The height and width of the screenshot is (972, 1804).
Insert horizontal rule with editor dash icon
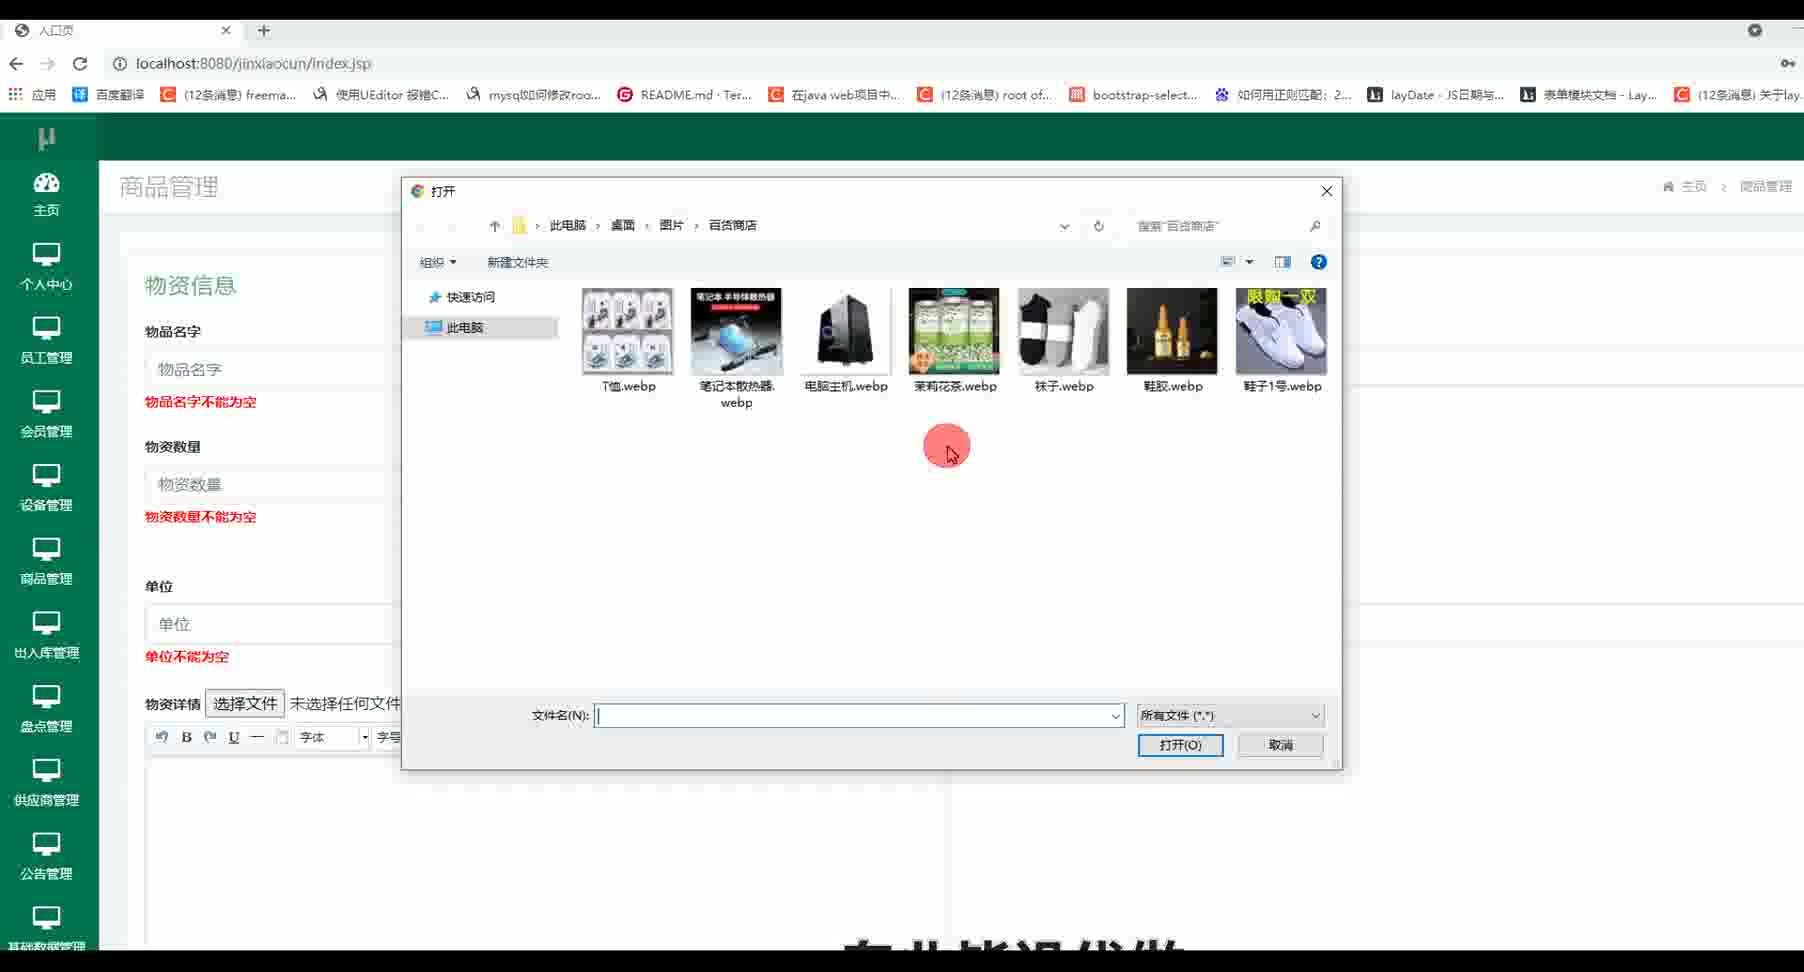pyautogui.click(x=257, y=737)
